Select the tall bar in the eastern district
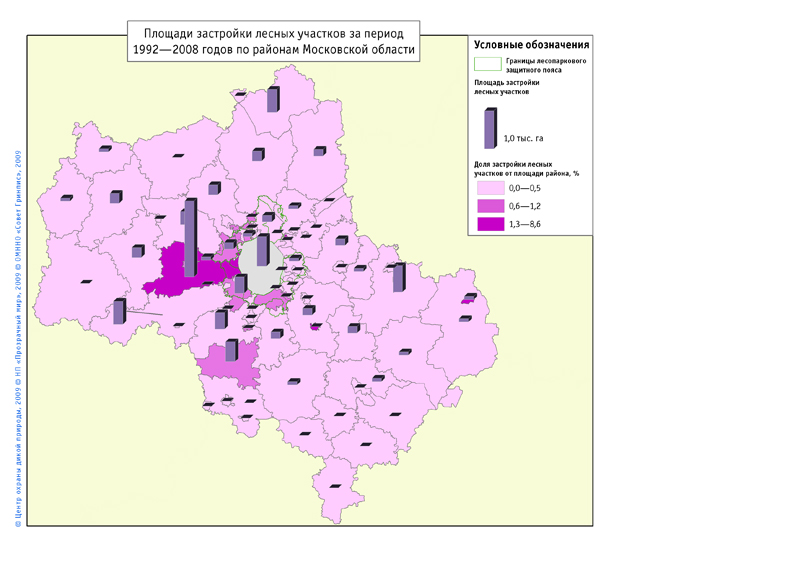800x566 pixels. click(x=399, y=277)
